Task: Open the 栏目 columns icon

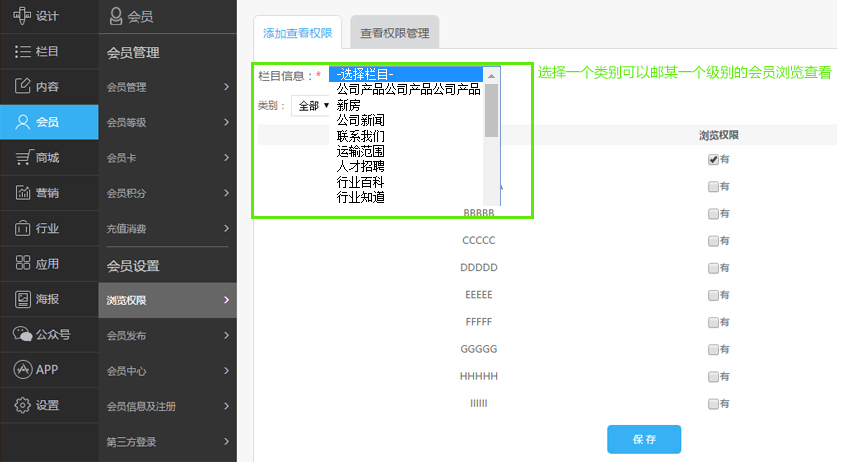Action: click(x=22, y=51)
